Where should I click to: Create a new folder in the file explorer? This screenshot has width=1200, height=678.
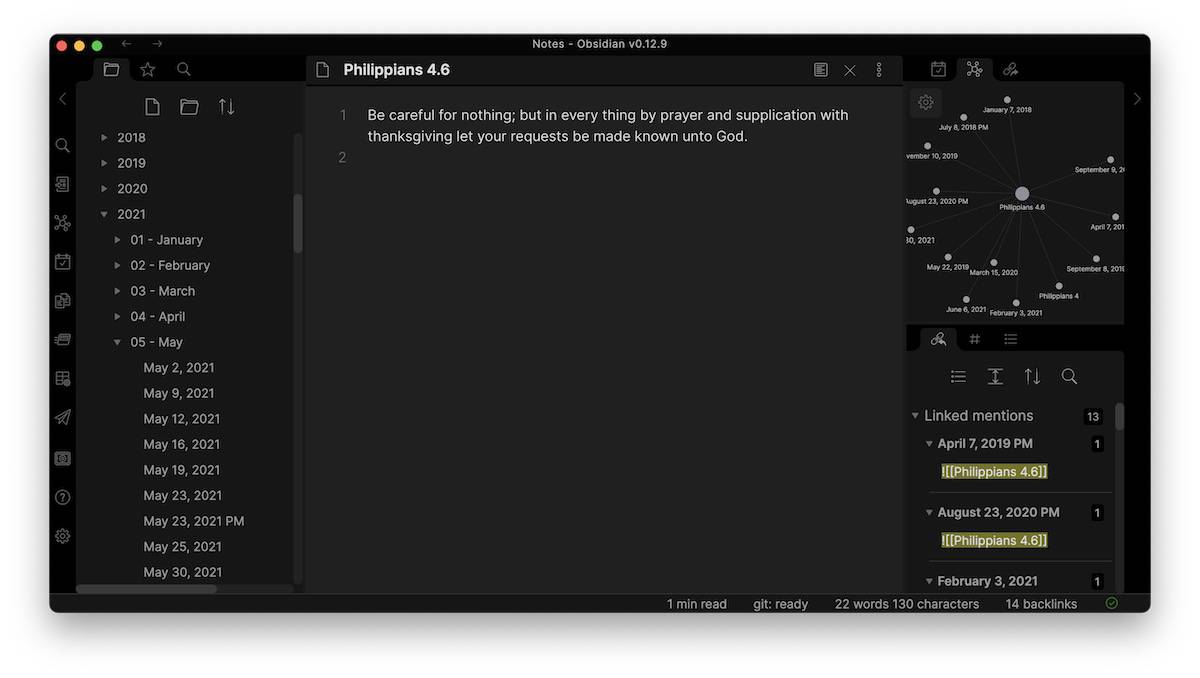click(x=189, y=107)
